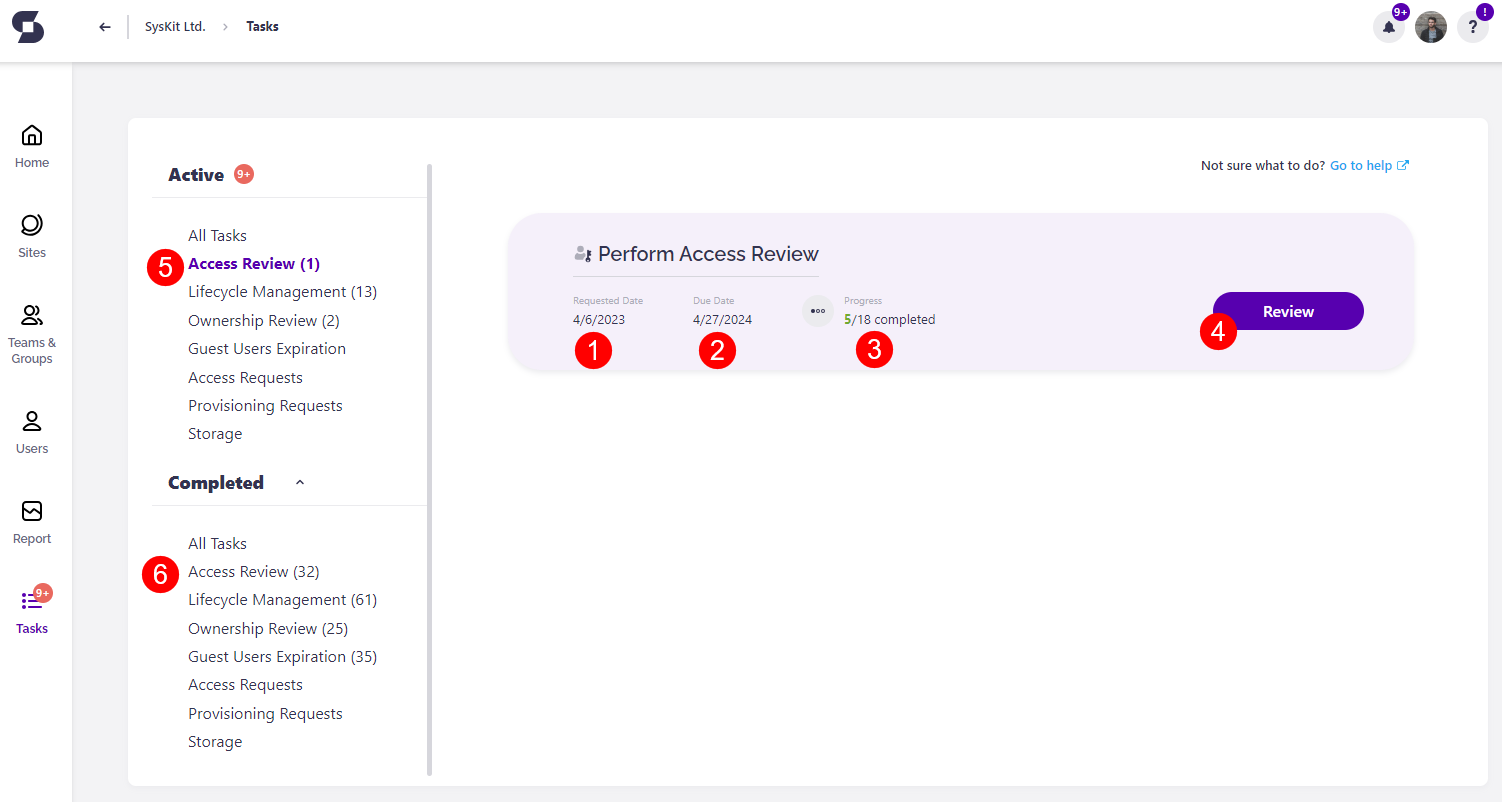Select Lifecycle Management (13) under Active
The image size is (1502, 802).
(x=282, y=291)
